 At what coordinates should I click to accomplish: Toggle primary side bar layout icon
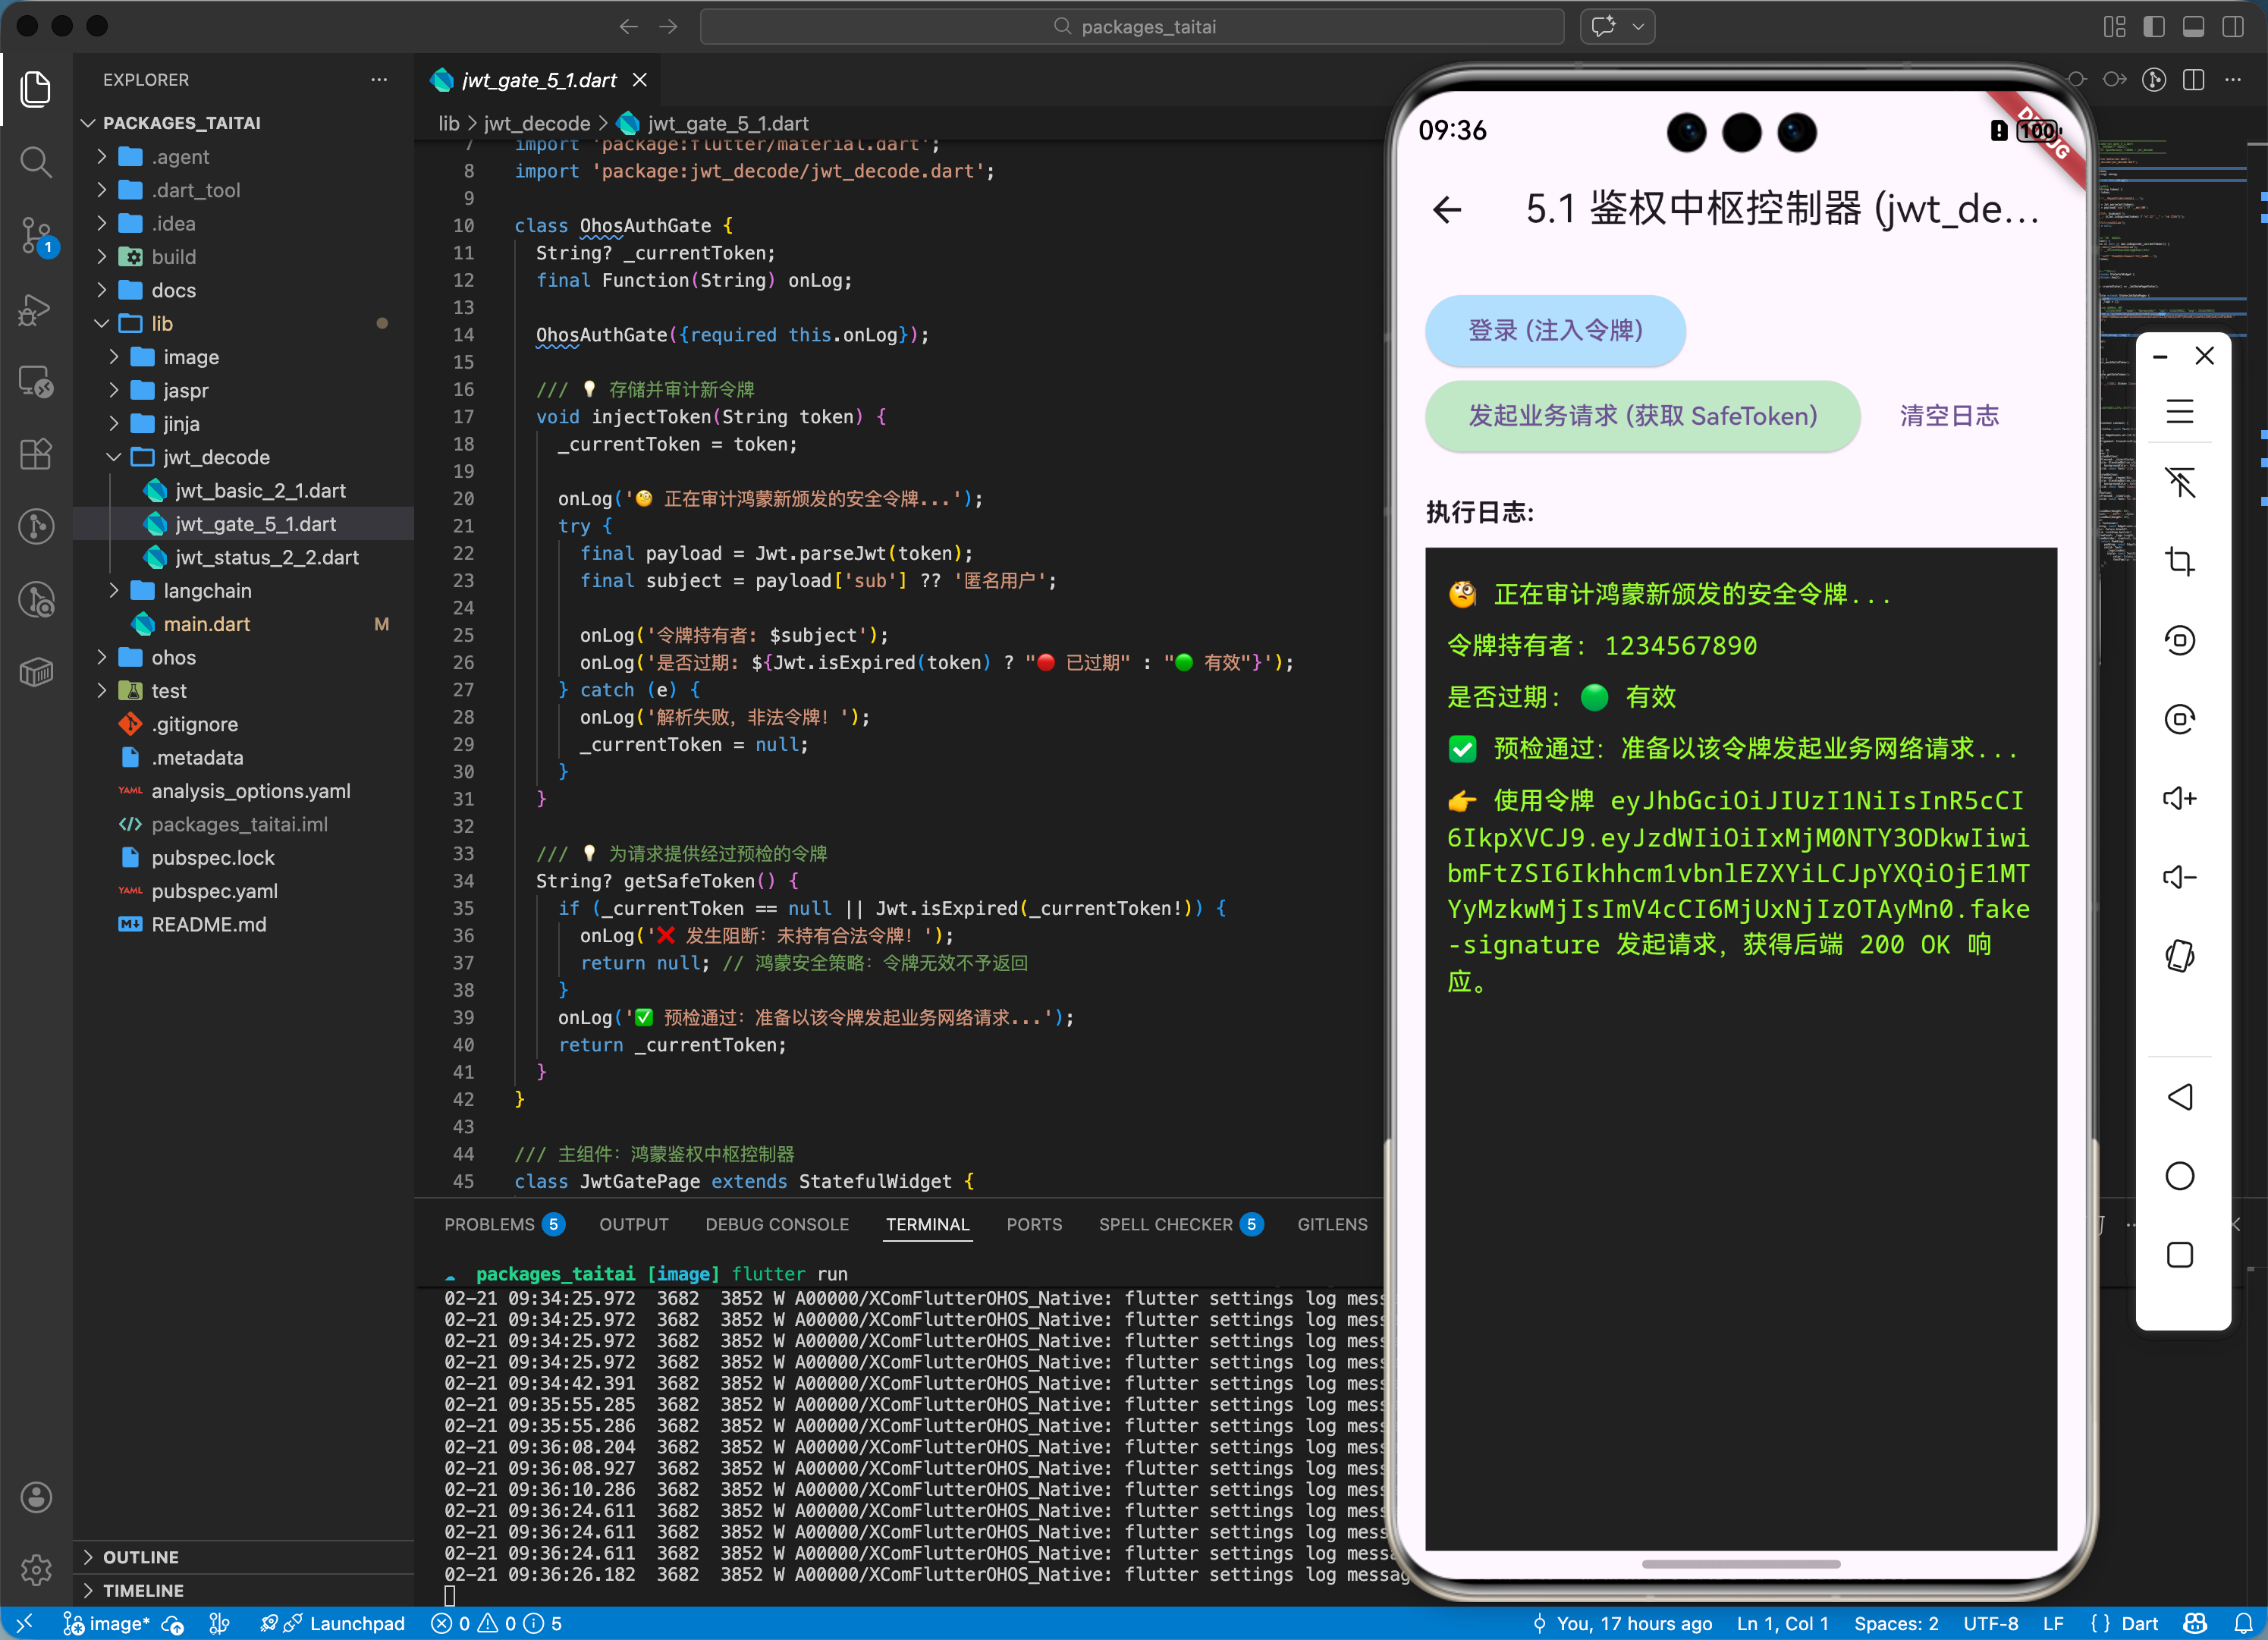2154,27
